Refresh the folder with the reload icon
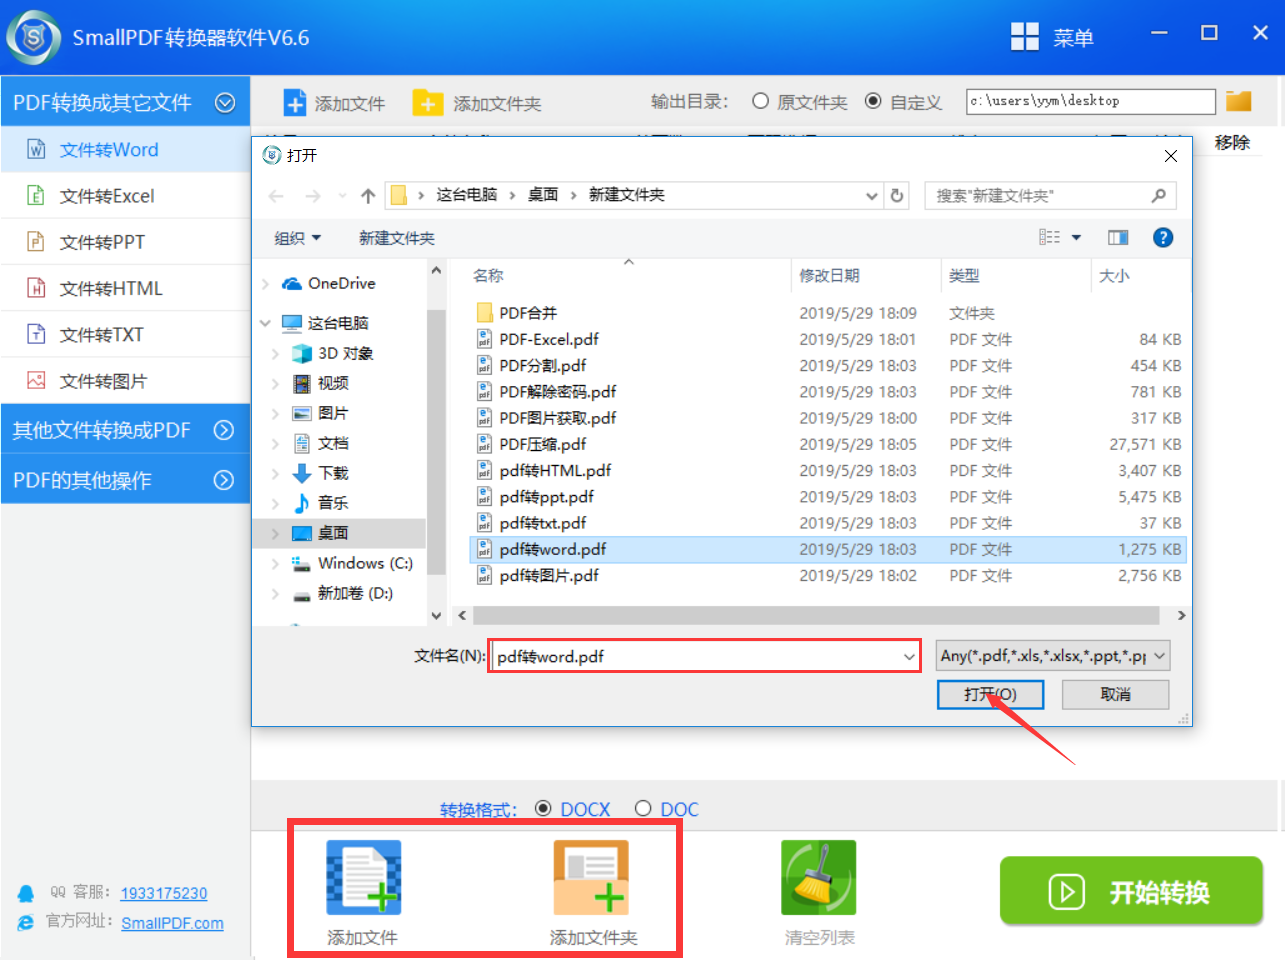The height and width of the screenshot is (960, 1285). coord(897,196)
